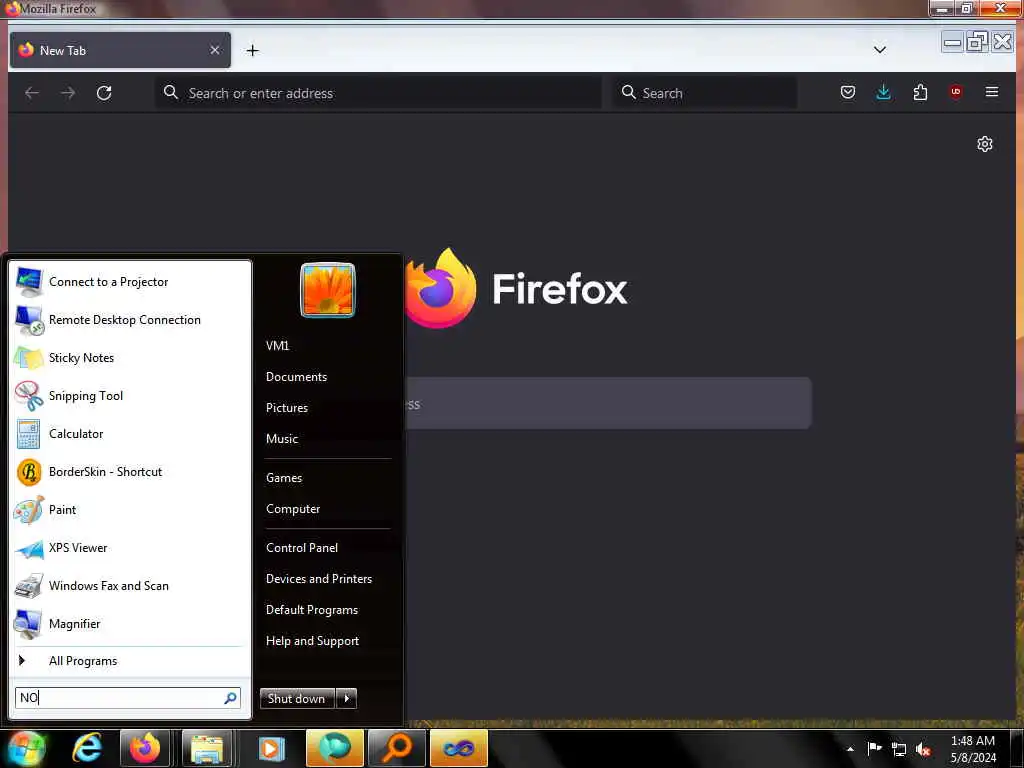Close the New Tab tab

pyautogui.click(x=215, y=50)
